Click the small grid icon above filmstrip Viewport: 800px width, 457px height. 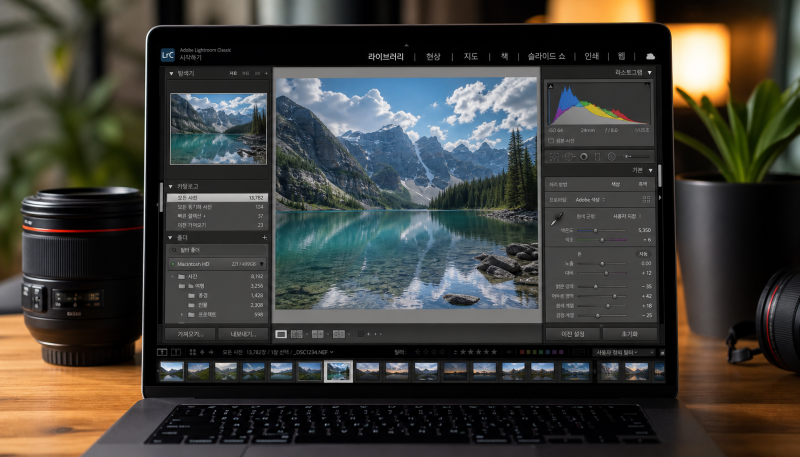tap(193, 352)
